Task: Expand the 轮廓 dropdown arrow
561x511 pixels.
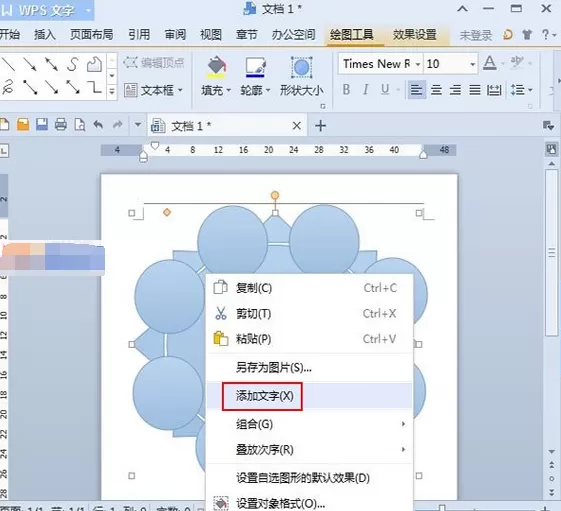Action: click(268, 91)
